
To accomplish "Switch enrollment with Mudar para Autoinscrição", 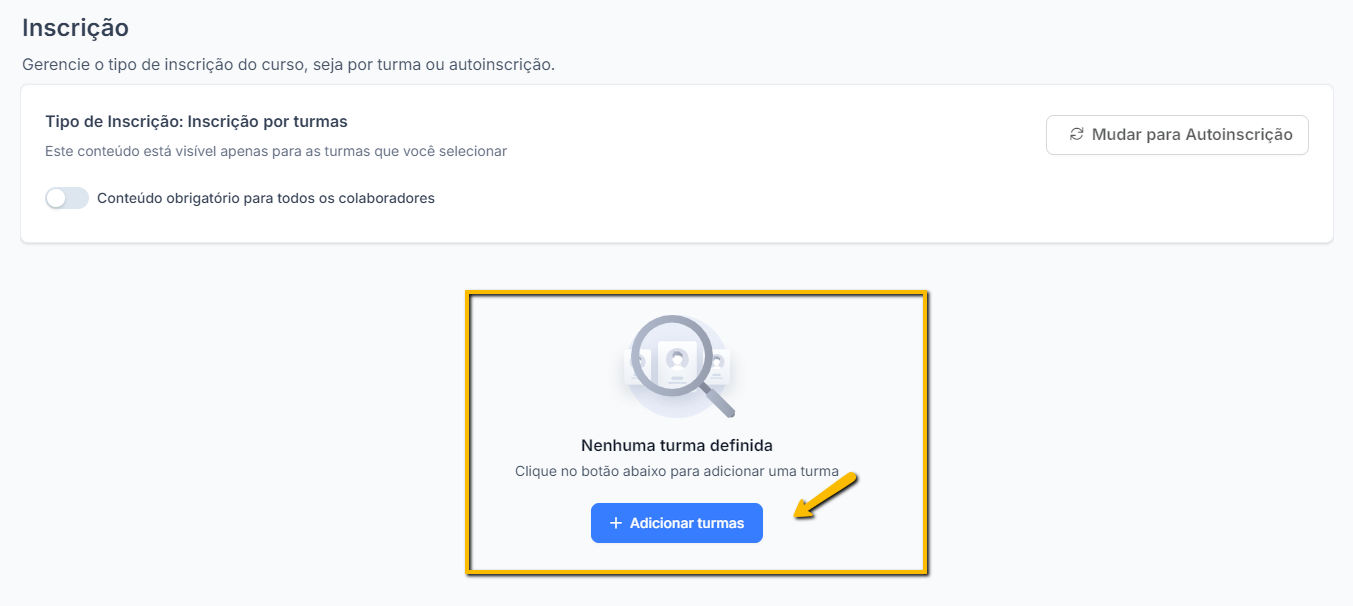I will point(1177,135).
